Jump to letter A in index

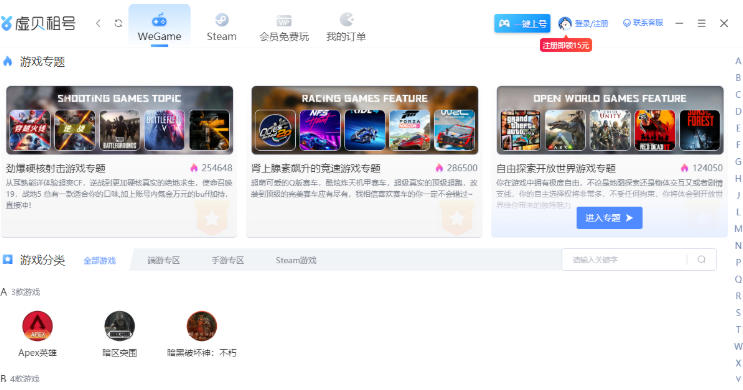tap(738, 61)
